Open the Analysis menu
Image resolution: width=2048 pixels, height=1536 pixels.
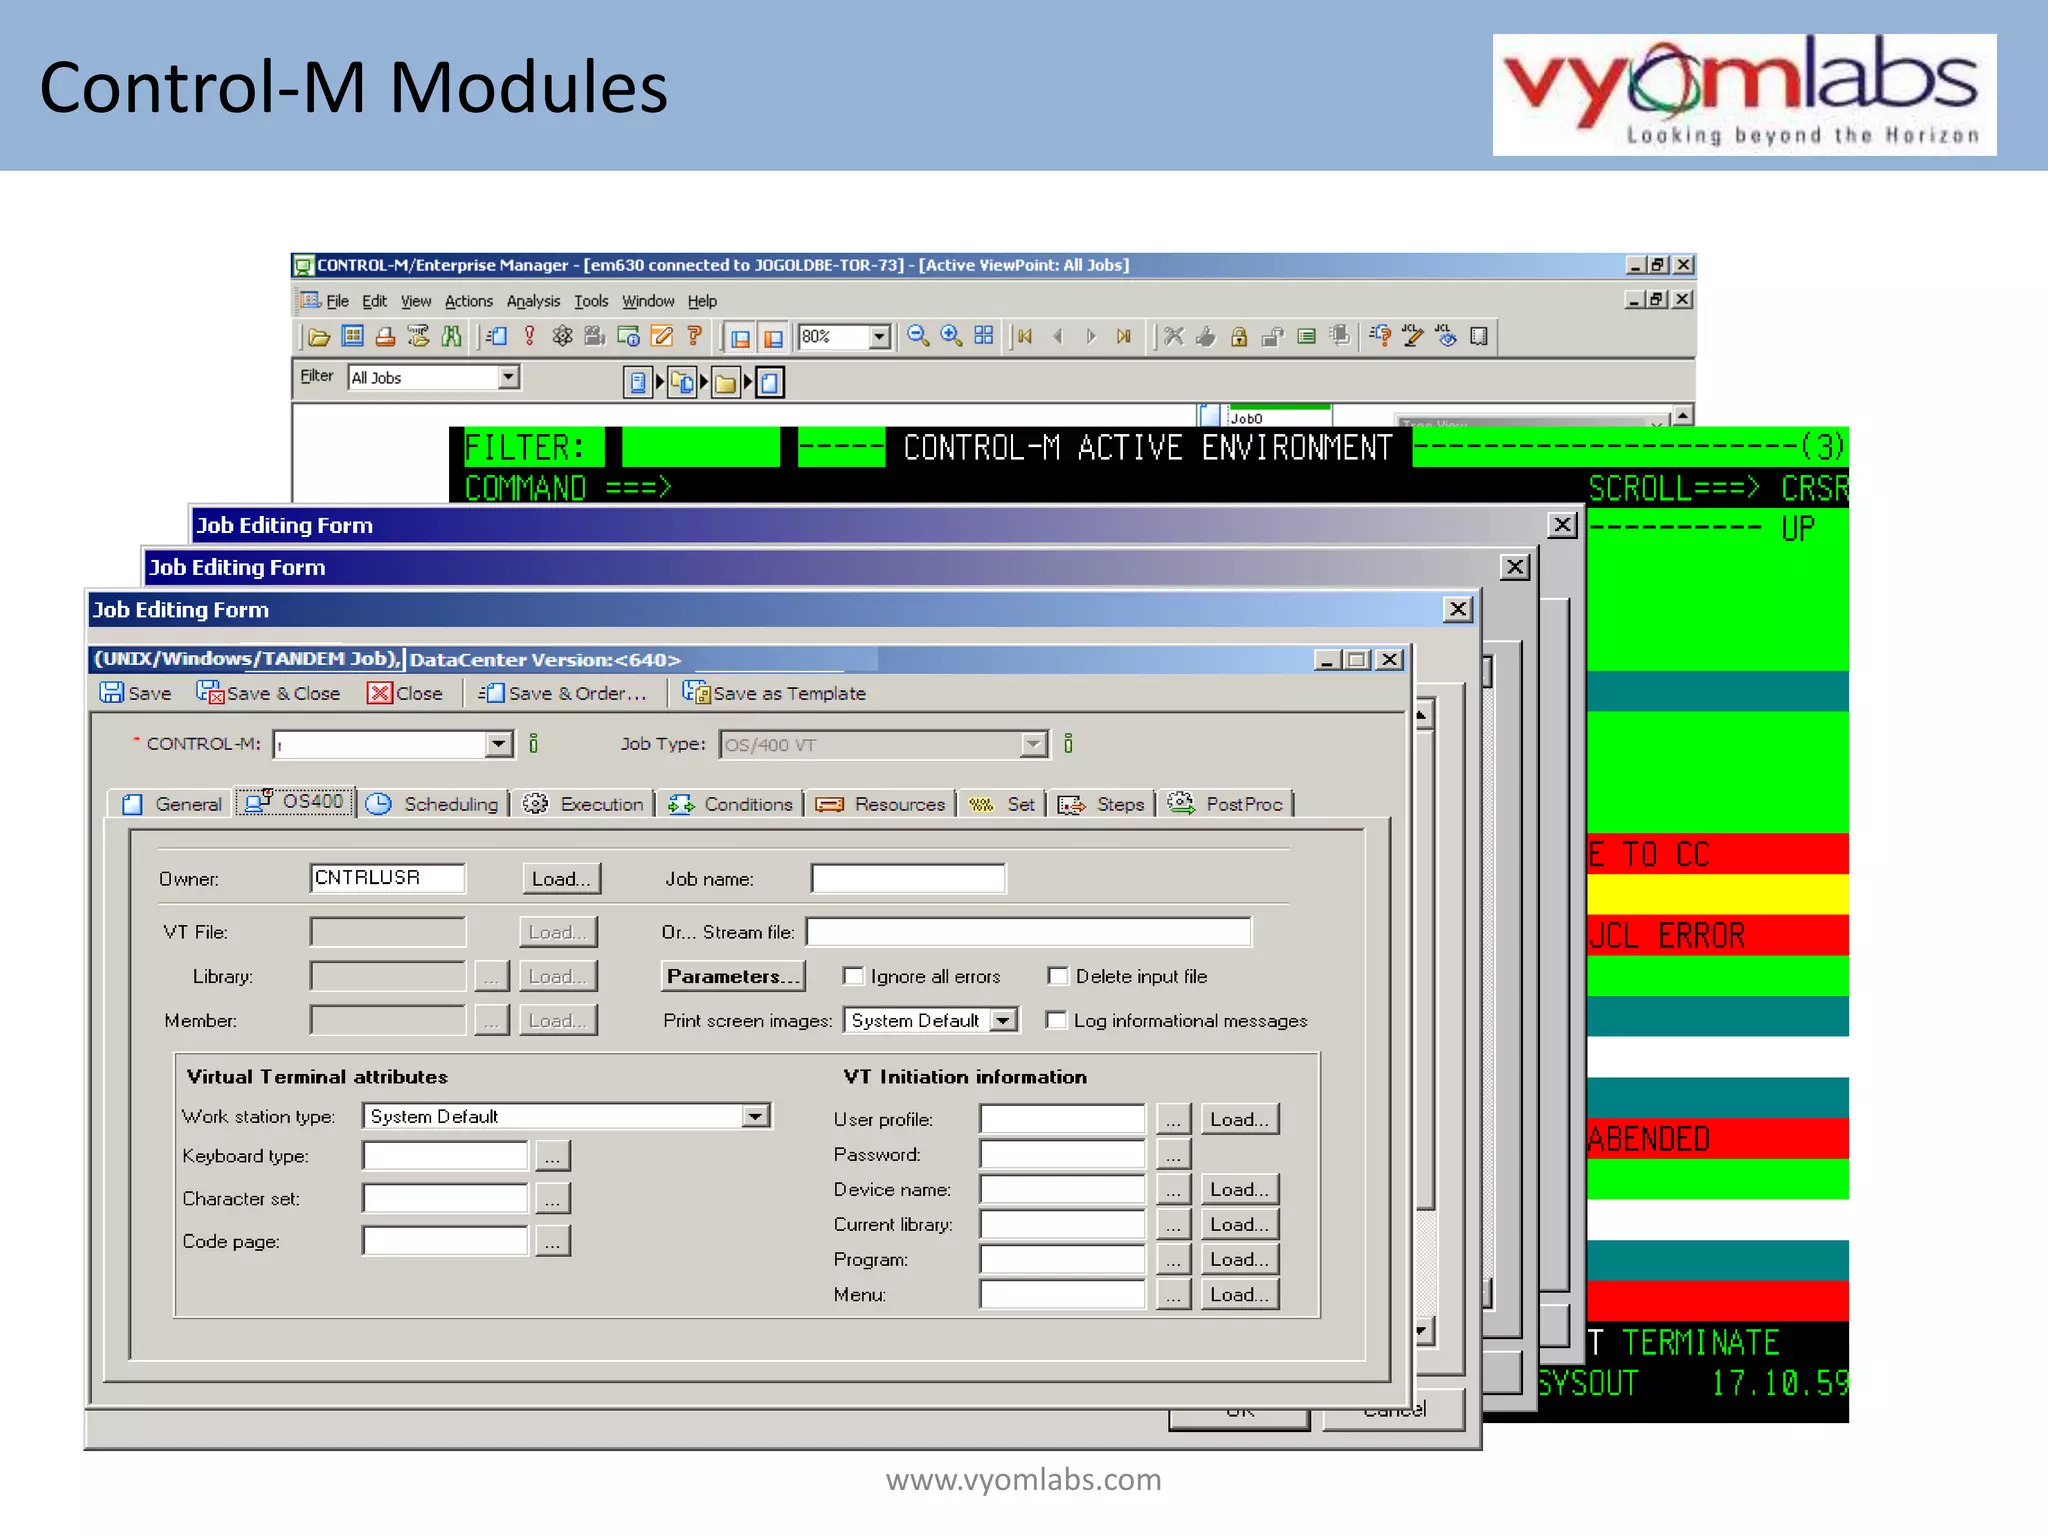tap(533, 301)
